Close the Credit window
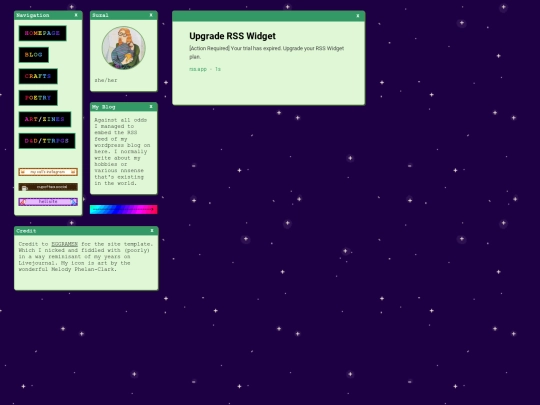 pyautogui.click(x=152, y=231)
